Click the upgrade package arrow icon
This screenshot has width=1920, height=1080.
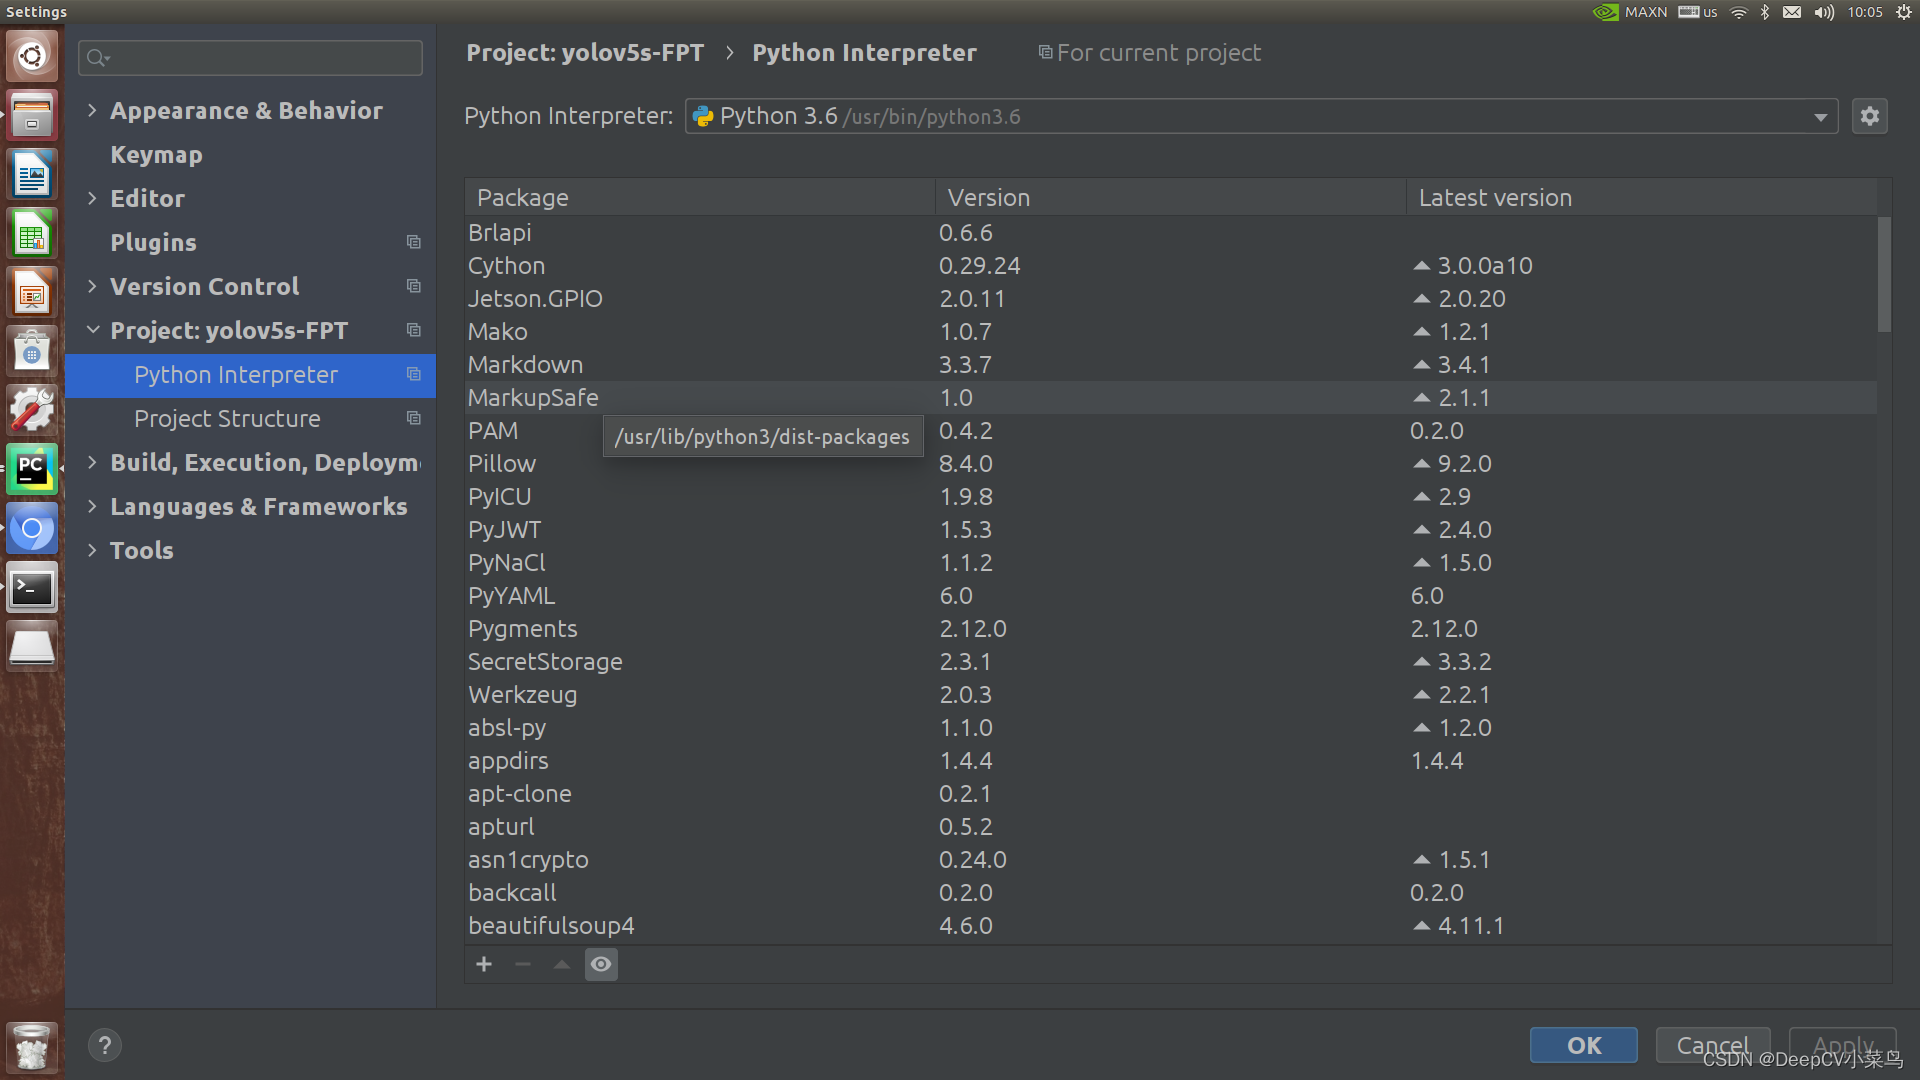[562, 964]
